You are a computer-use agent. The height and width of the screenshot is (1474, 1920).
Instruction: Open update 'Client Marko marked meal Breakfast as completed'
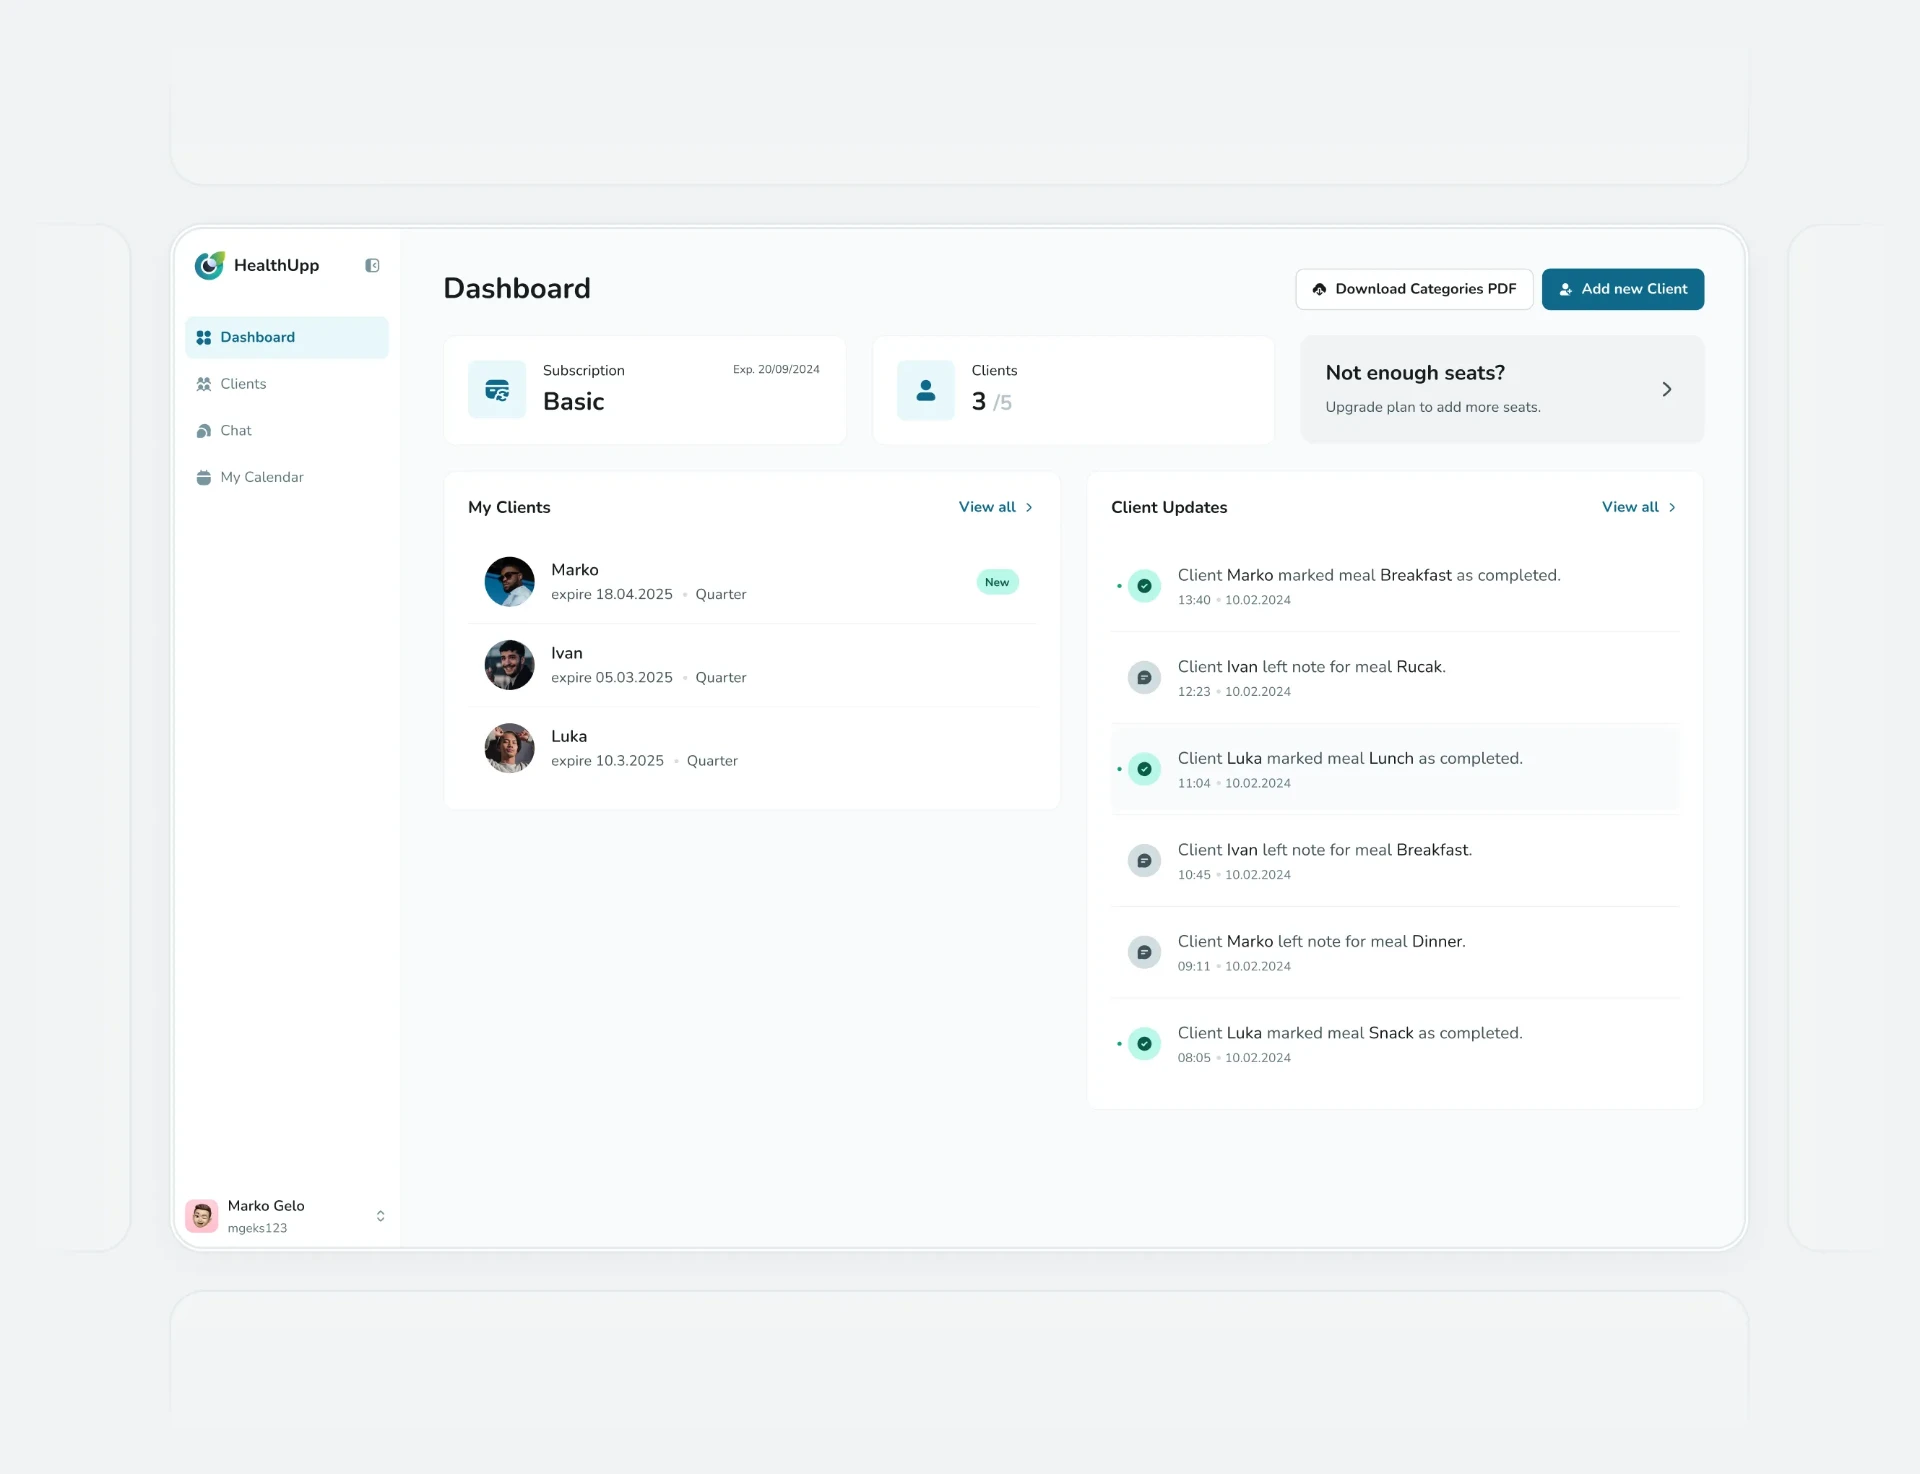1395,586
